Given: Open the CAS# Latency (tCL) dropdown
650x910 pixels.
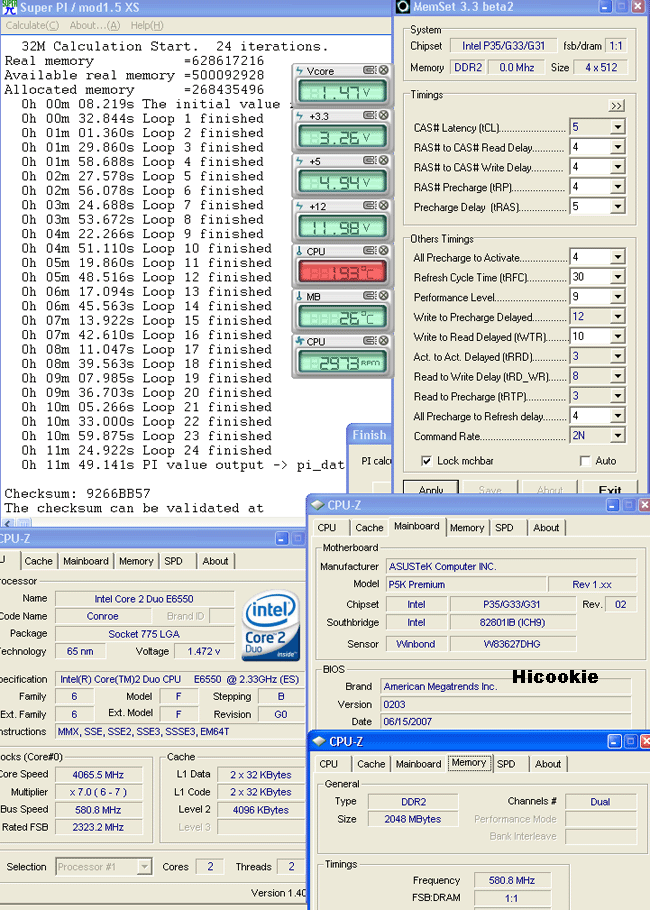Looking at the screenshot, I should pos(617,128).
